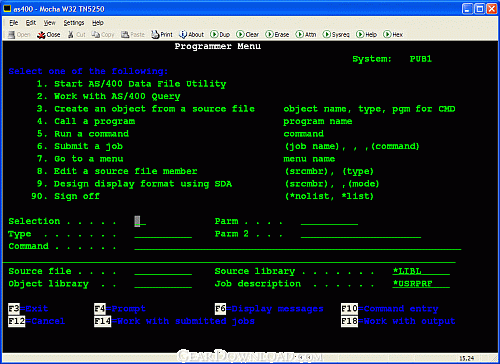Click the Copy toolbar icon
The width and height of the screenshot is (500, 364).
coord(103,34)
